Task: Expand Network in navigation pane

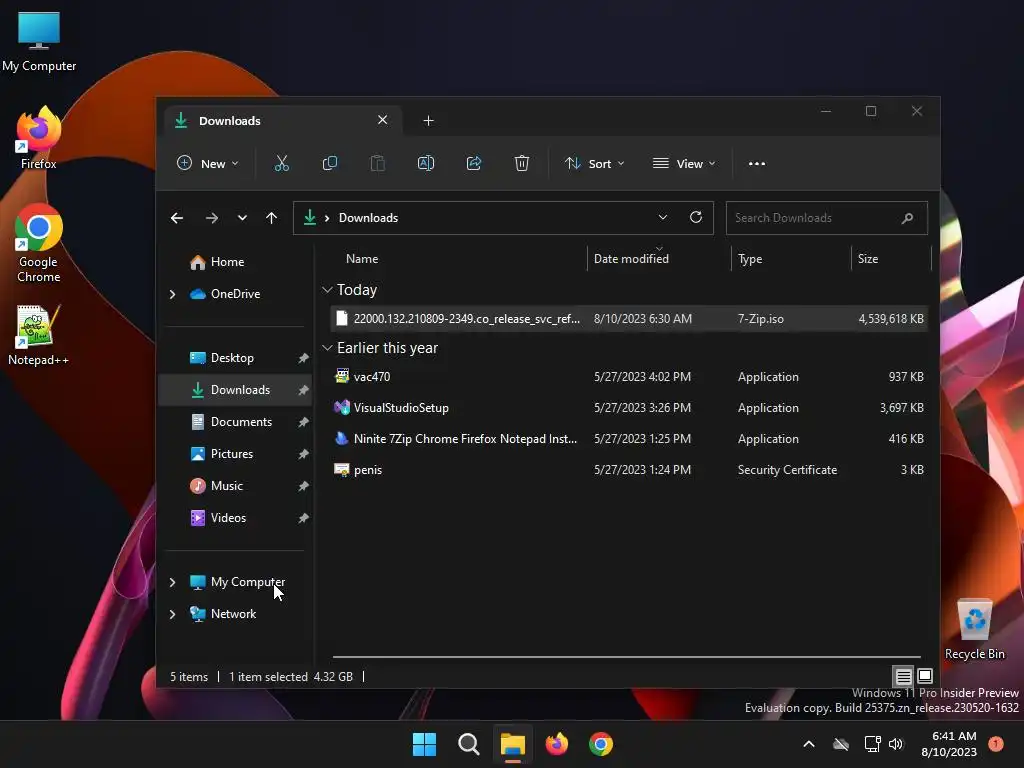Action: [172, 614]
